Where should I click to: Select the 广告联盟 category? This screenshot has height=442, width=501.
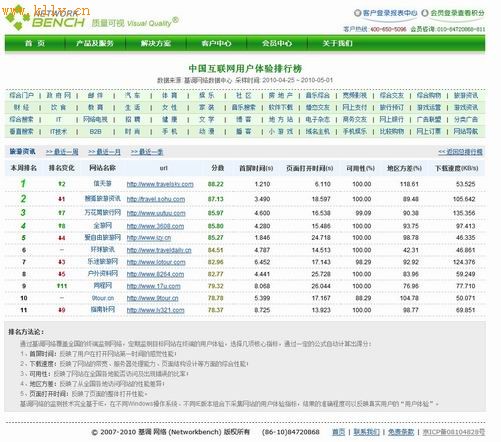[429, 120]
